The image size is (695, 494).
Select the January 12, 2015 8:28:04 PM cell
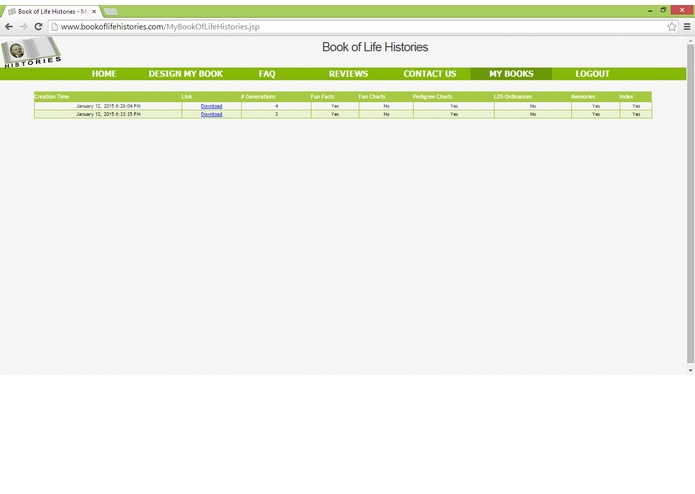click(108, 106)
